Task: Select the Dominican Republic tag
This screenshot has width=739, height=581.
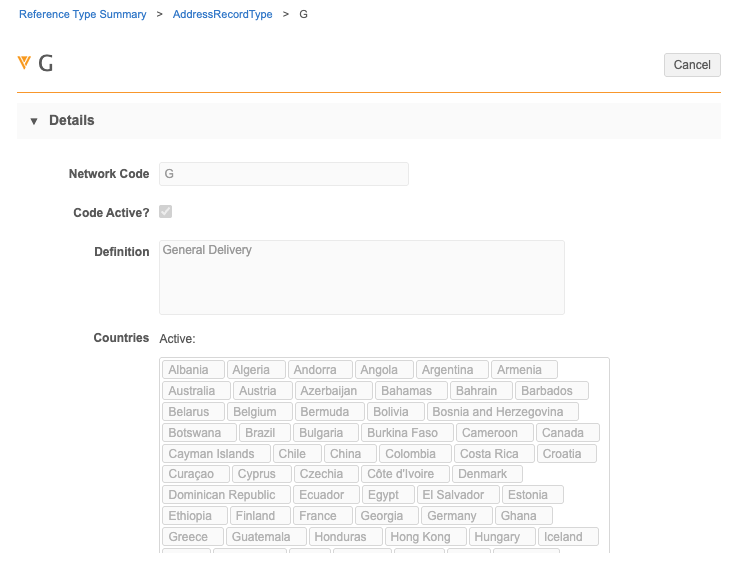Action: click(222, 495)
